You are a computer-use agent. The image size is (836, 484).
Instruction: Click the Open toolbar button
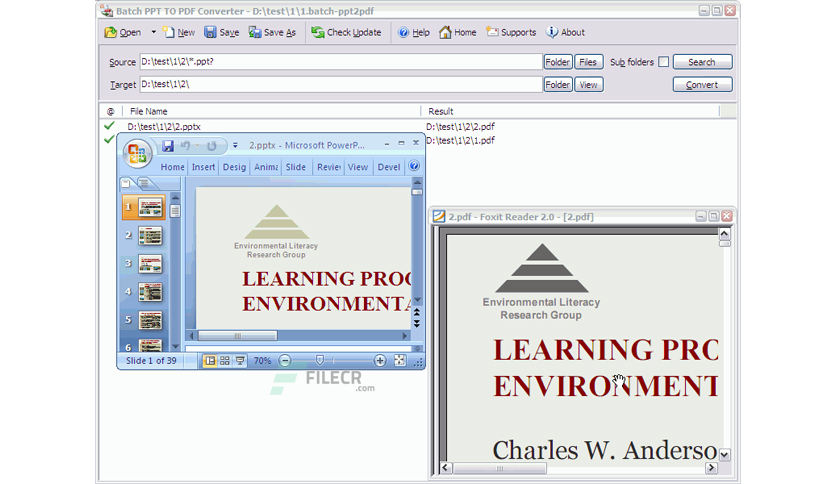click(123, 33)
